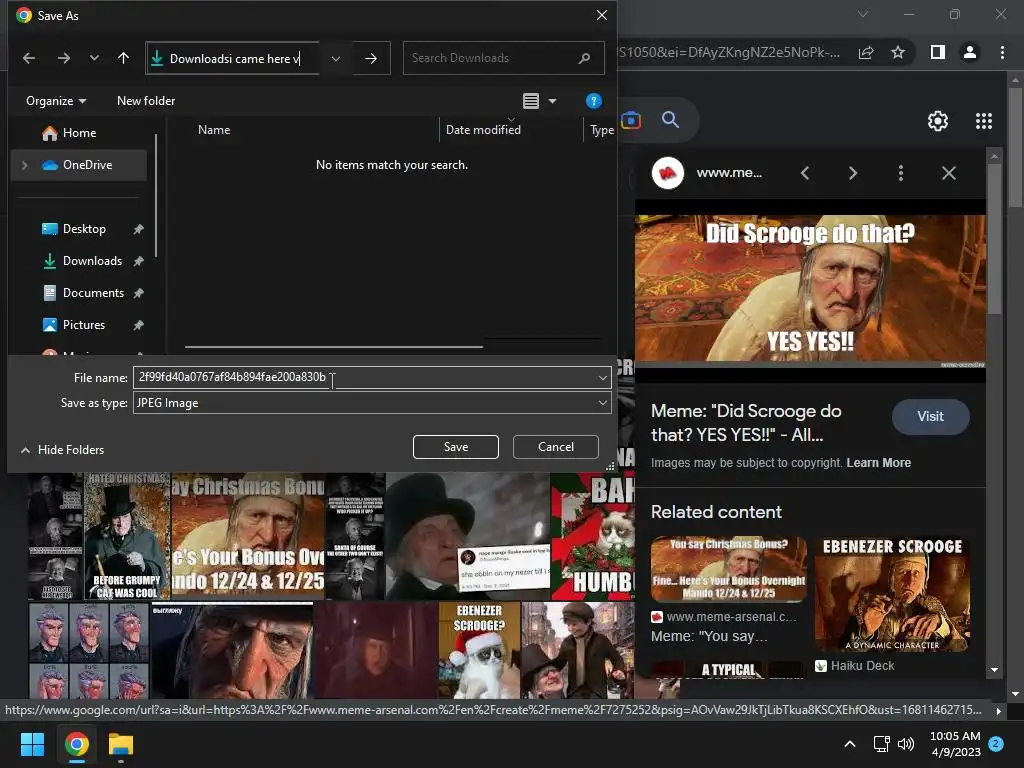Viewport: 1024px width, 768px height.
Task: Expand the File name dropdown arrow
Action: tap(602, 377)
